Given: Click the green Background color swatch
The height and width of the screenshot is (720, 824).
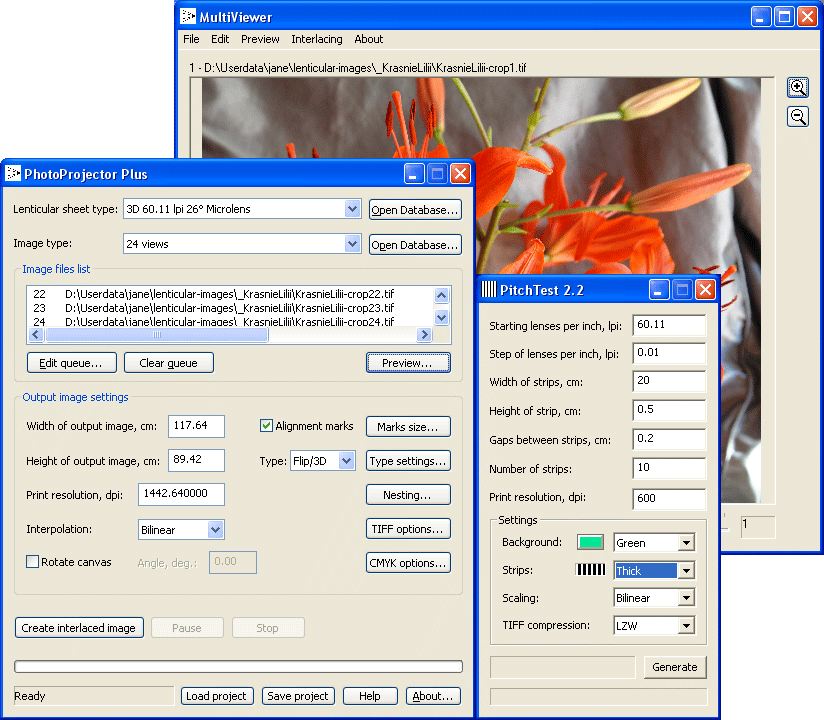Looking at the screenshot, I should coord(591,543).
